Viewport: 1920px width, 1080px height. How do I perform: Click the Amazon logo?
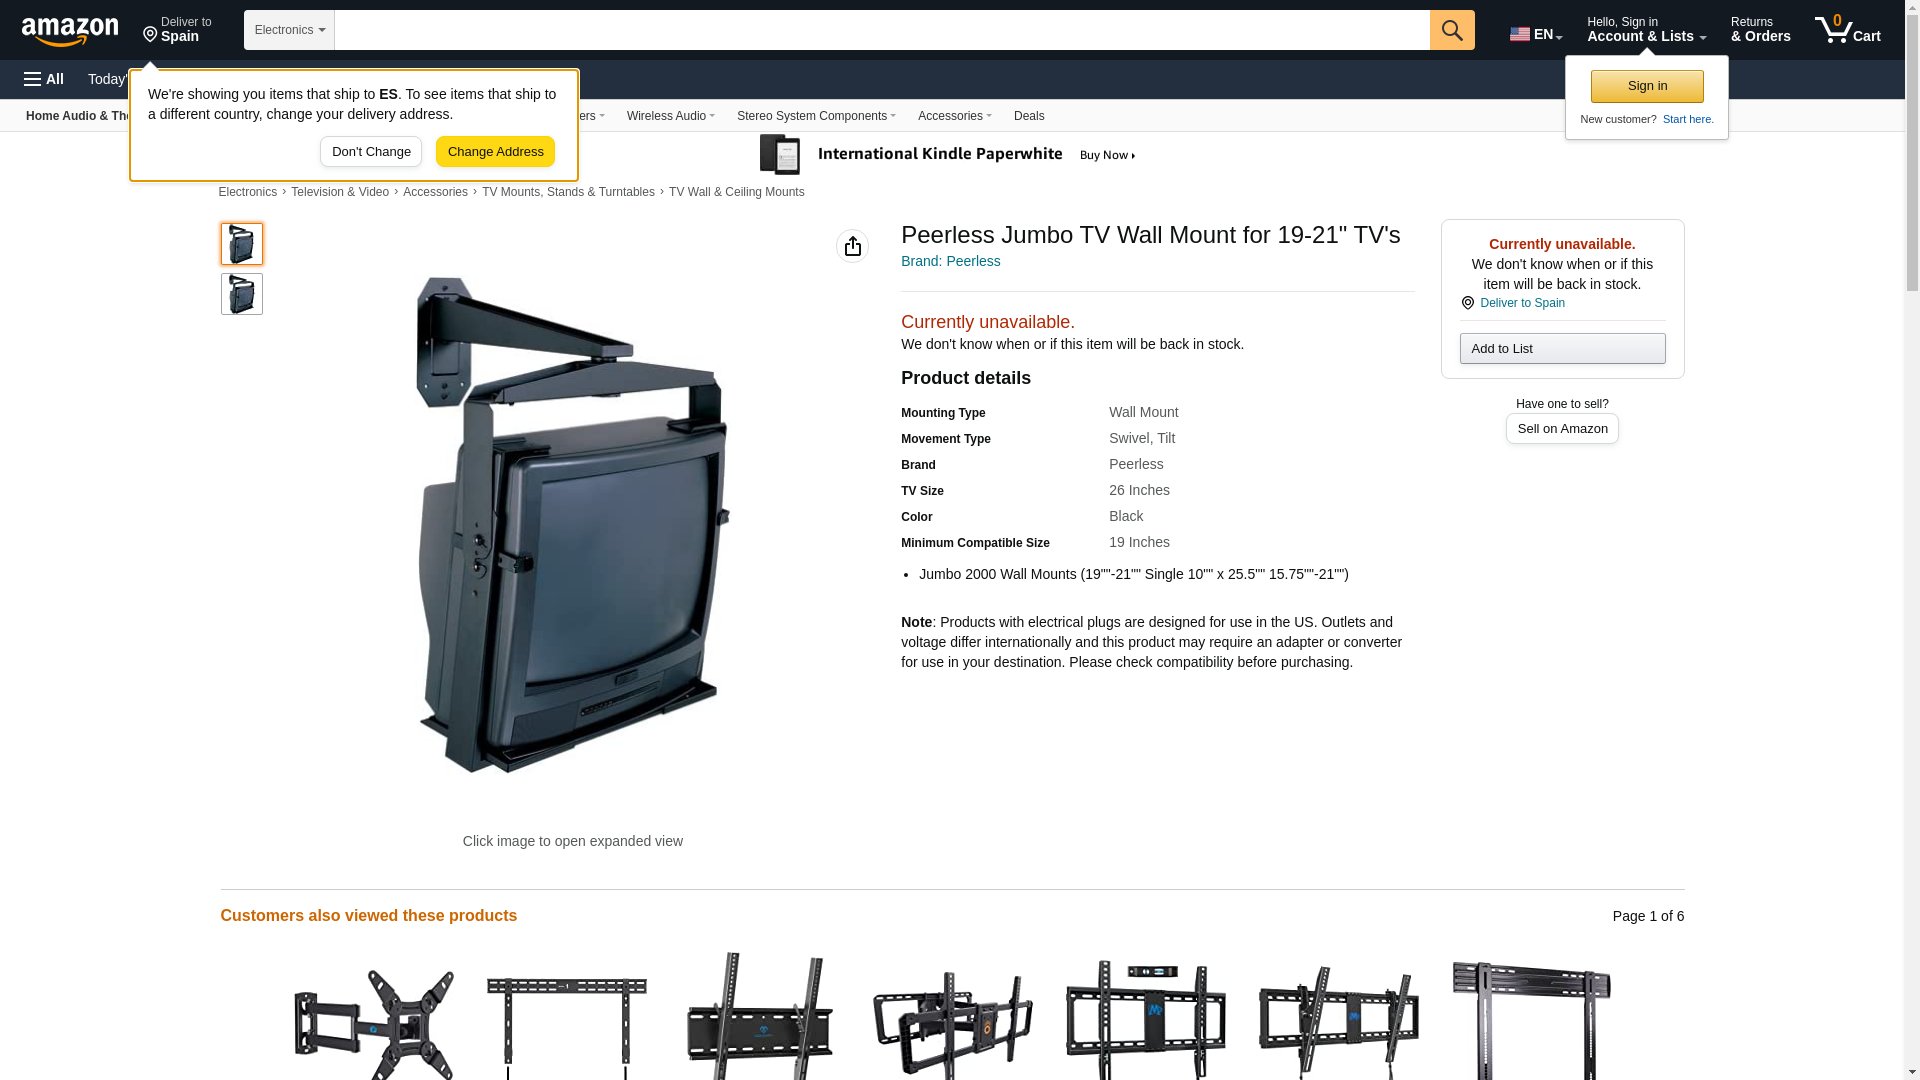coord(70,31)
